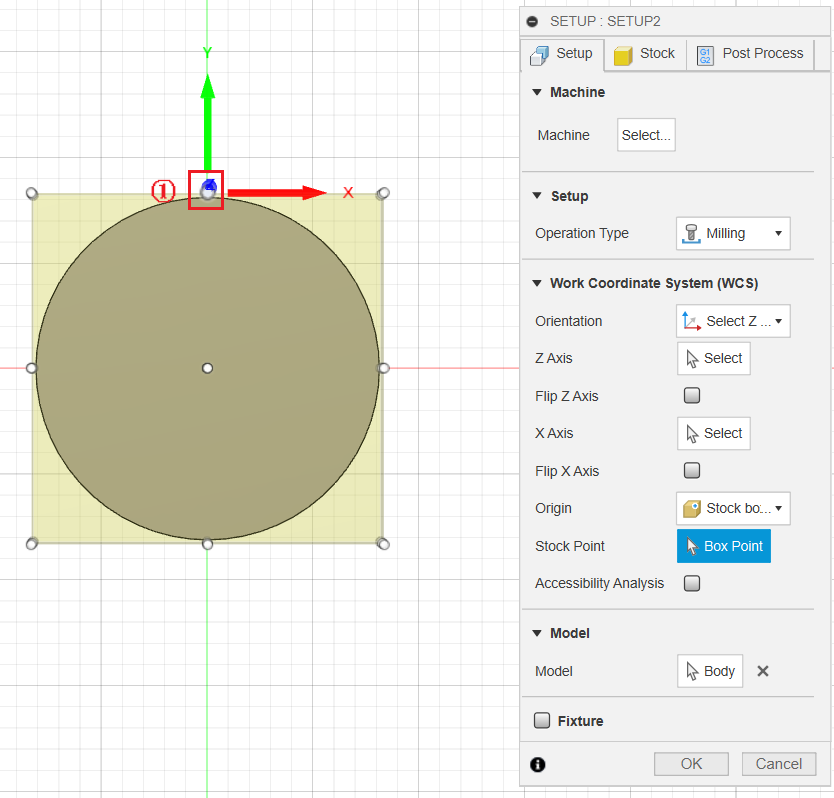Click the info icon at dialog bottom

pyautogui.click(x=538, y=764)
